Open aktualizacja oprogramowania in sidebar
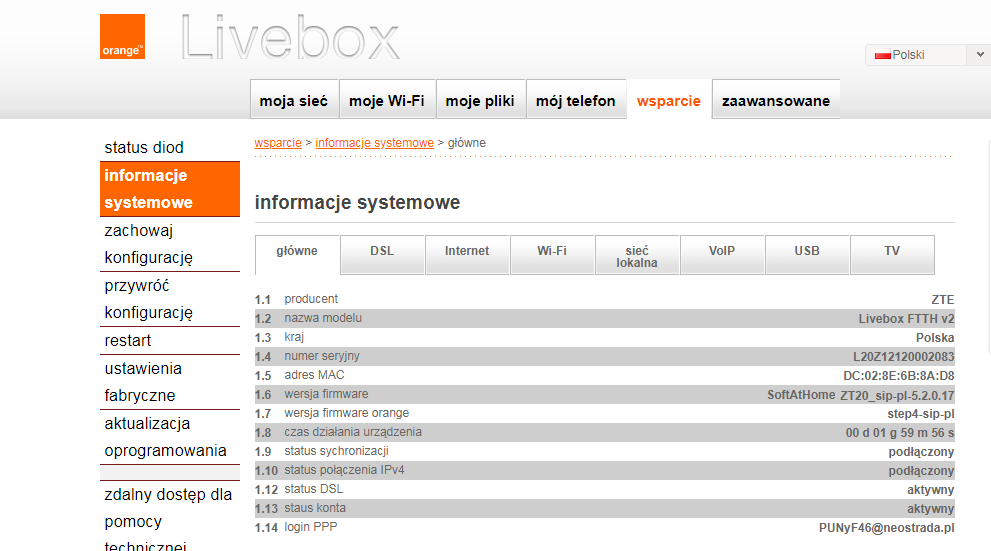This screenshot has width=991, height=551. (165, 437)
